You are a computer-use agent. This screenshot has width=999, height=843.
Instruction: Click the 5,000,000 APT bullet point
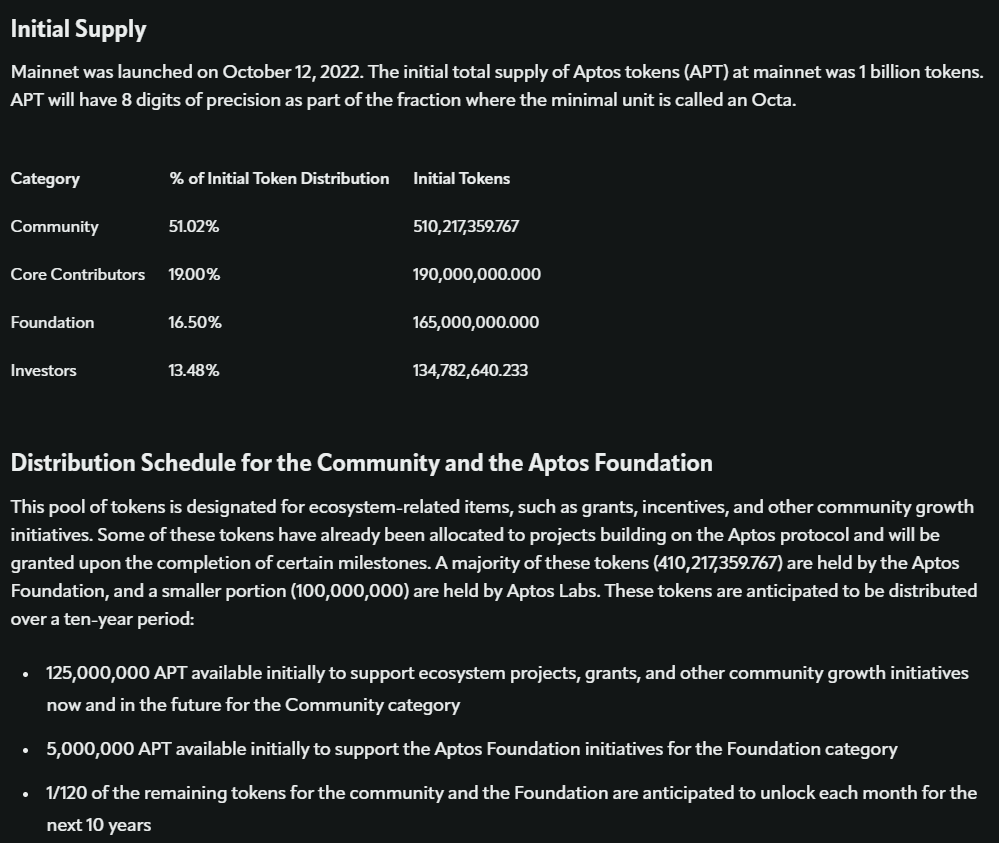[x=471, y=749]
